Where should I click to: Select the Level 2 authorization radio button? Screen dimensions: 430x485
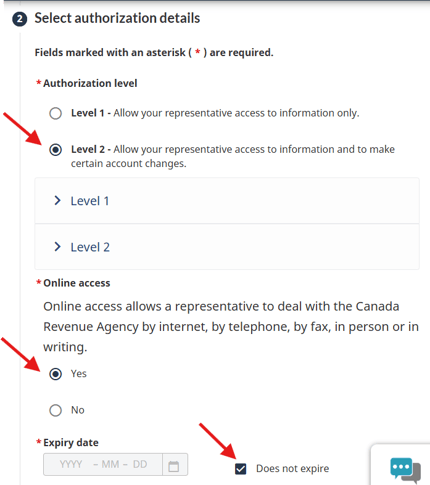pos(55,150)
